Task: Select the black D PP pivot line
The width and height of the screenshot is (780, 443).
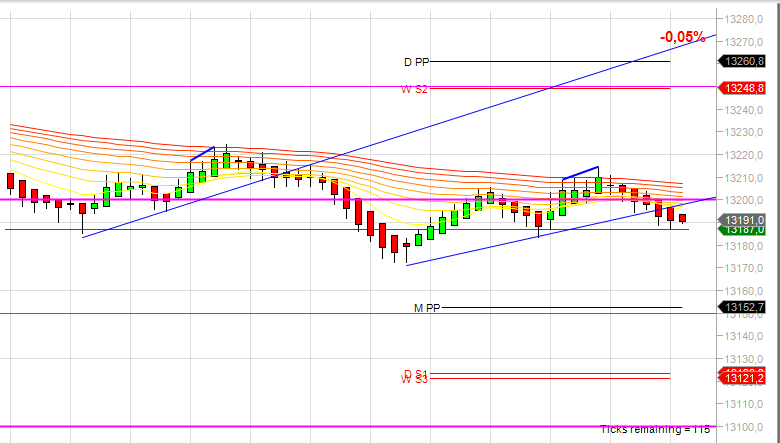Action: (x=550, y=62)
